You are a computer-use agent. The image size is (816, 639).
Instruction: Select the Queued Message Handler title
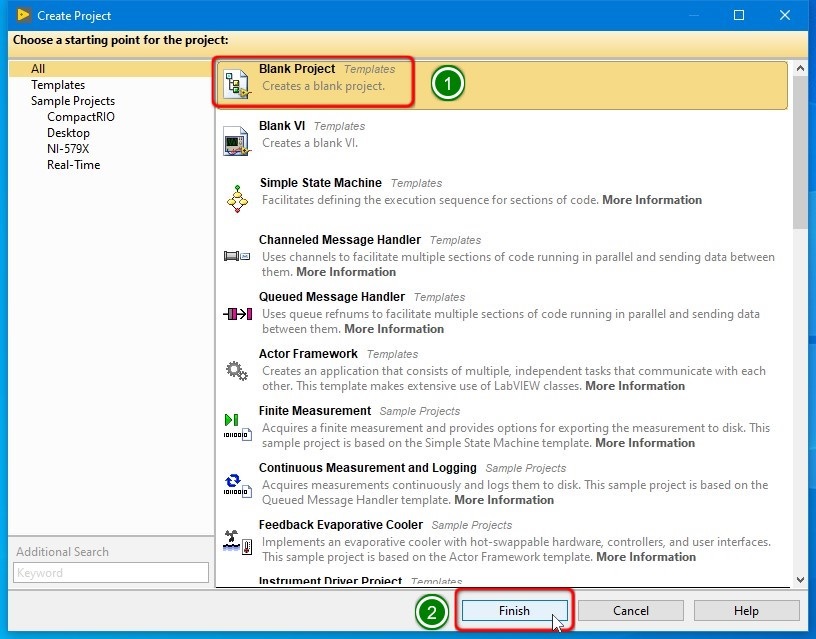tap(332, 297)
